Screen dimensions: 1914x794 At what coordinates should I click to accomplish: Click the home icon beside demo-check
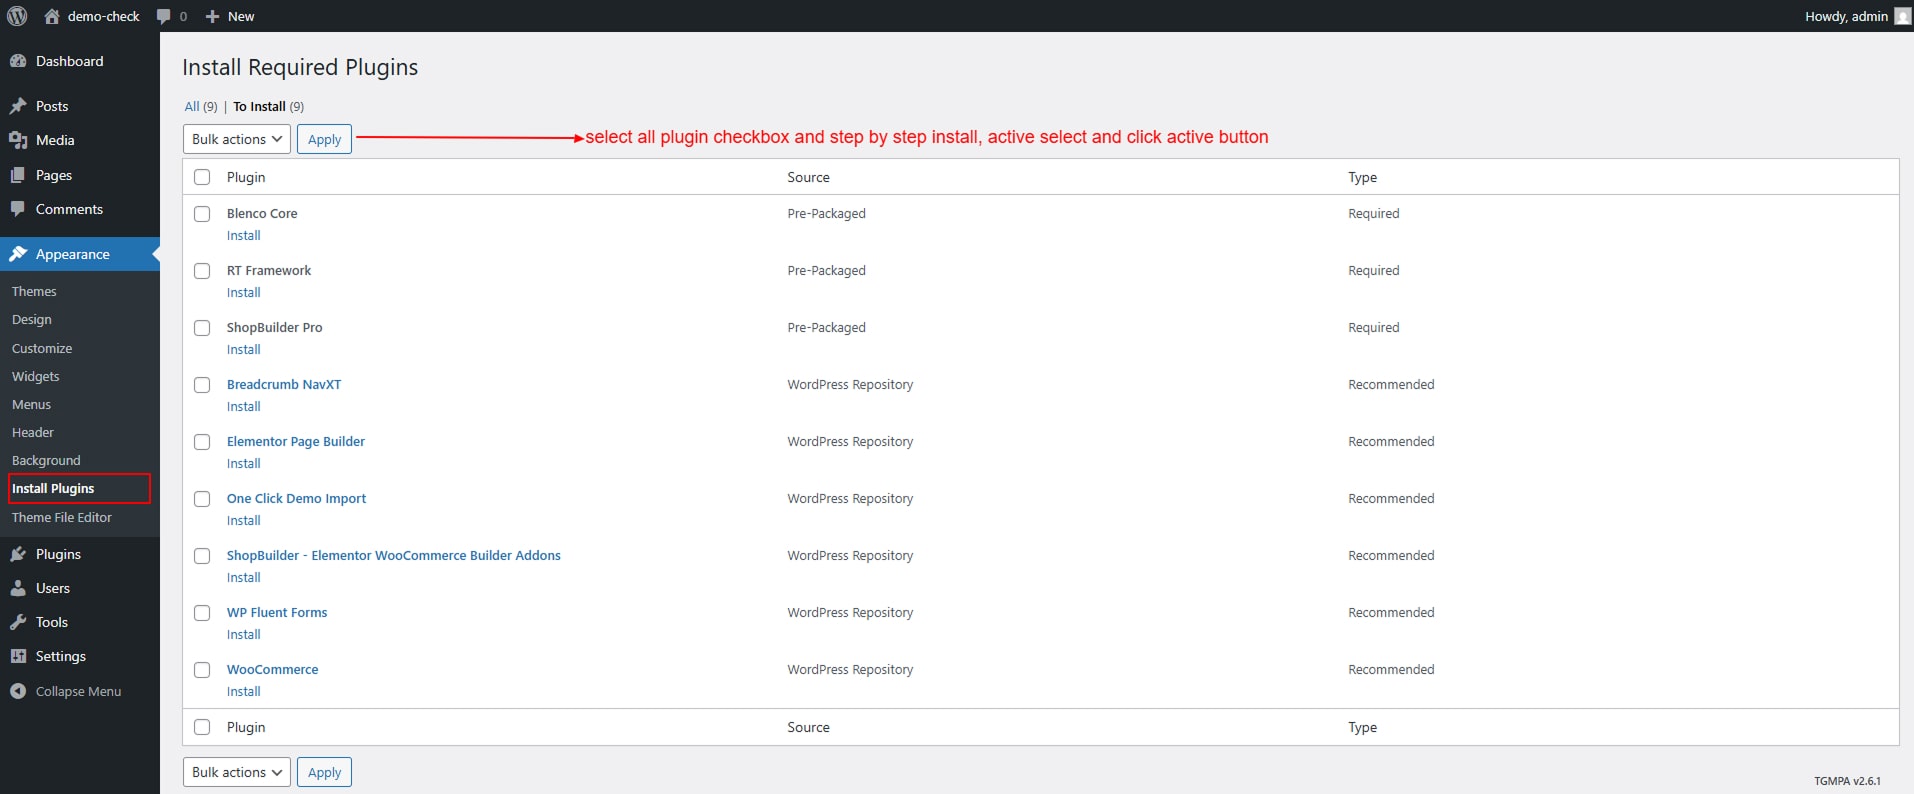pos(52,16)
